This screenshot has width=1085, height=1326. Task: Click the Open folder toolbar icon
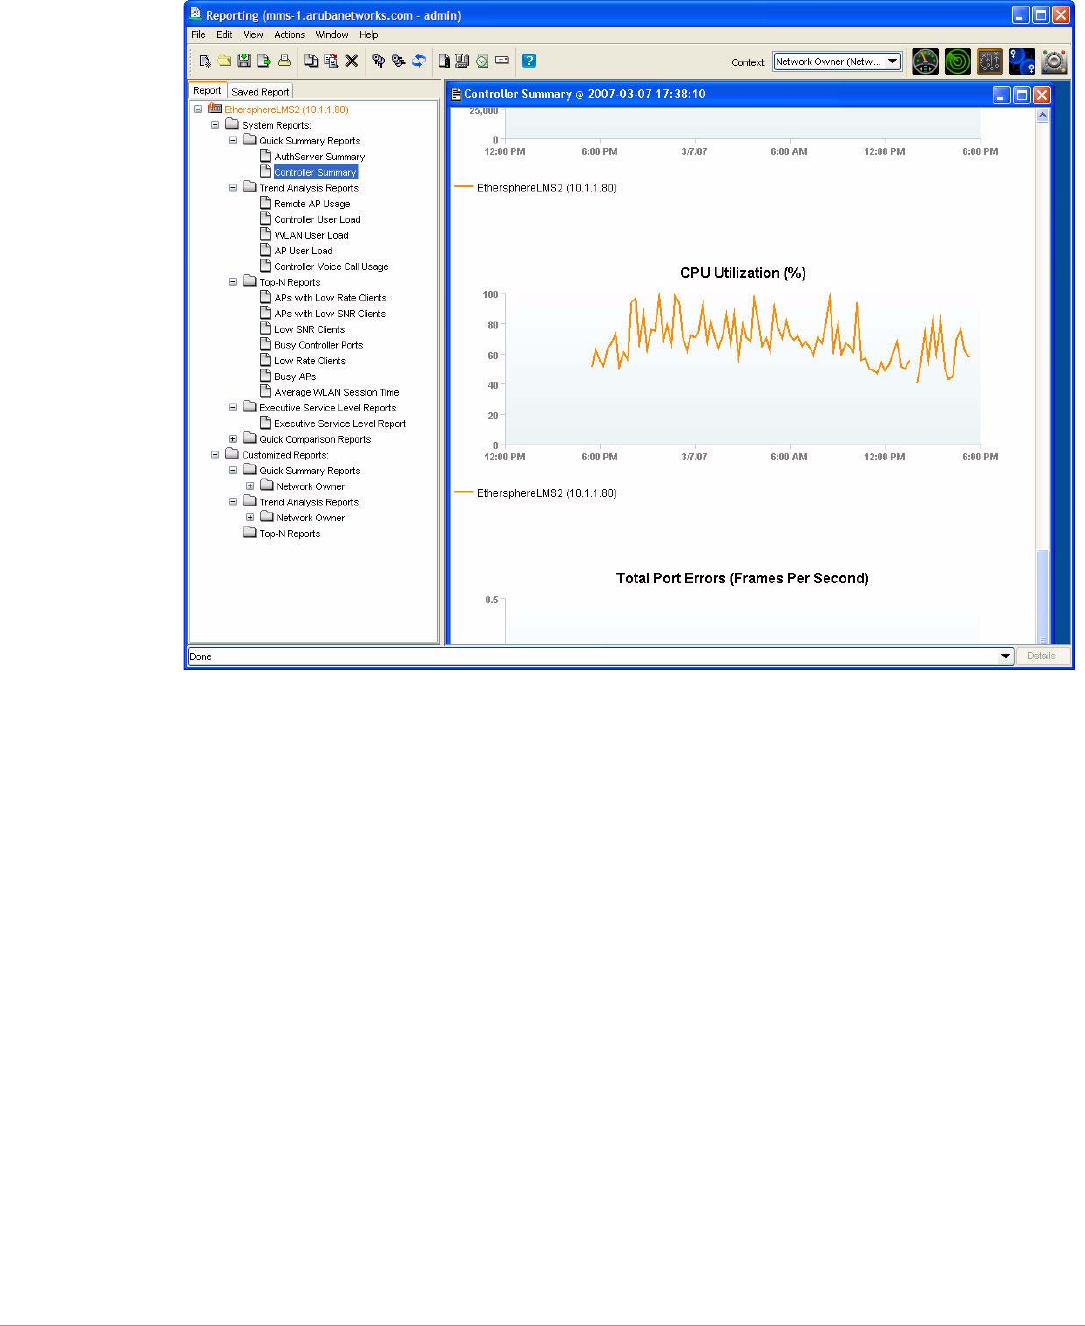point(225,61)
